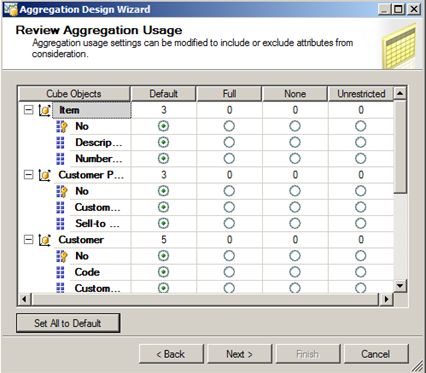Viewport: 426px width, 373px height.
Task: Set Item No attribute to Unrestricted
Action: 361,126
